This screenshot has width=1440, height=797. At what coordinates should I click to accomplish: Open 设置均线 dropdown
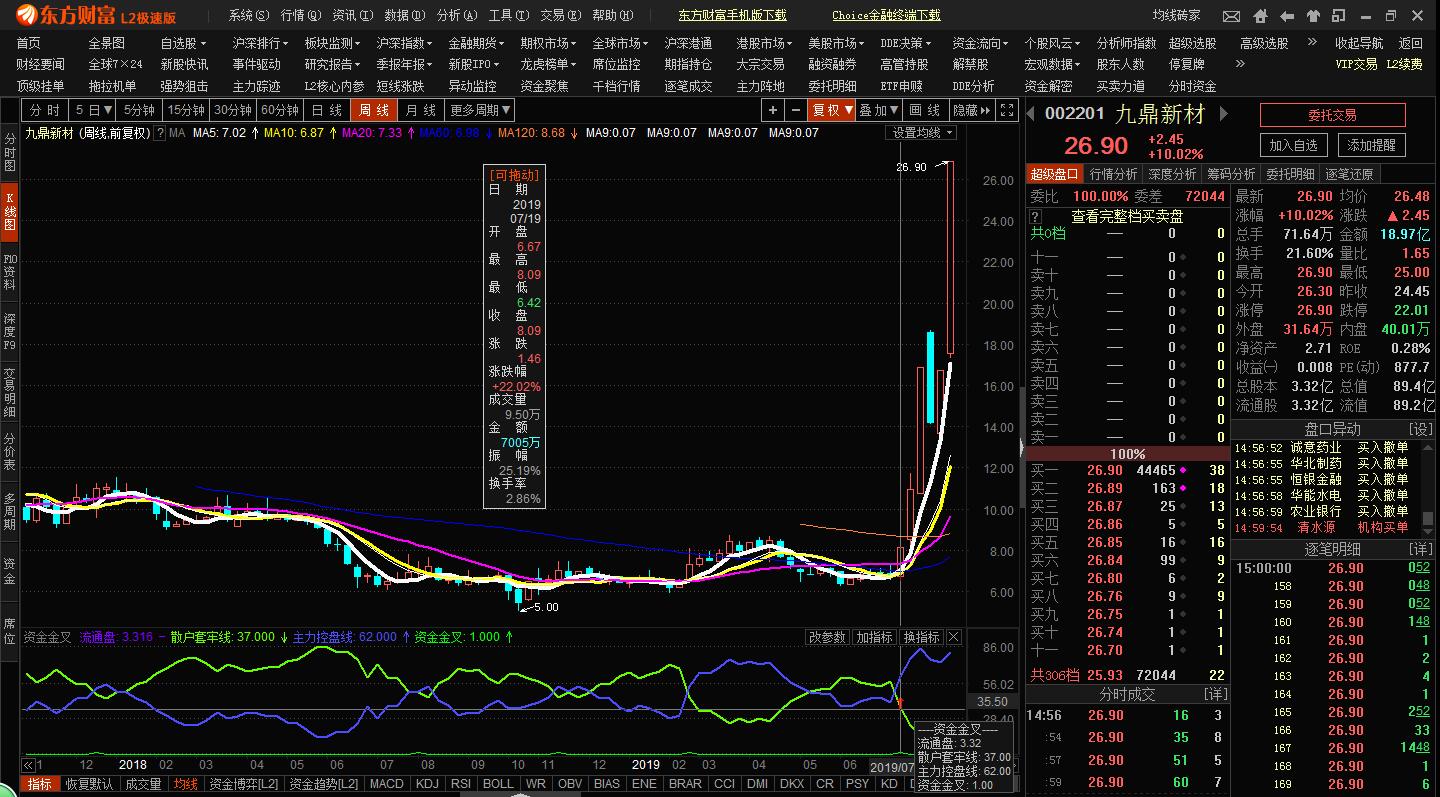coord(922,133)
